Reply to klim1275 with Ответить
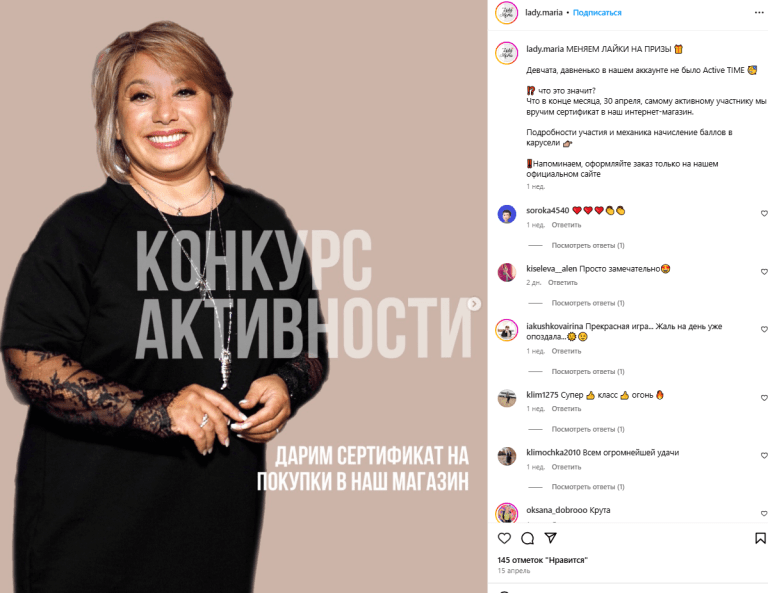 [x=566, y=409]
